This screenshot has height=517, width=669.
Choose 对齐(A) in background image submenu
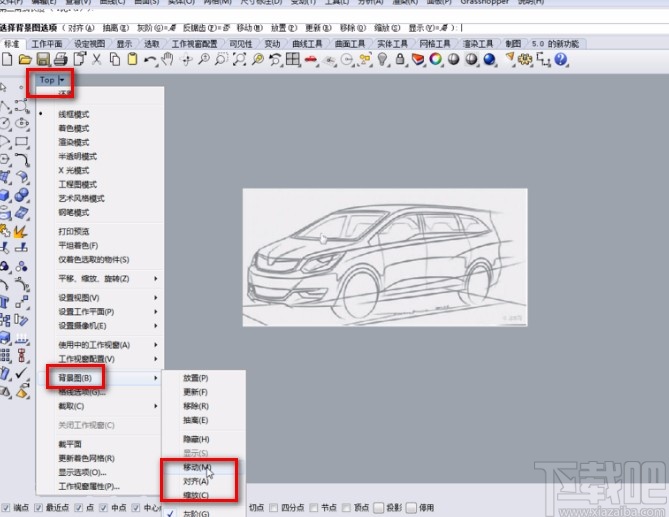[196, 481]
